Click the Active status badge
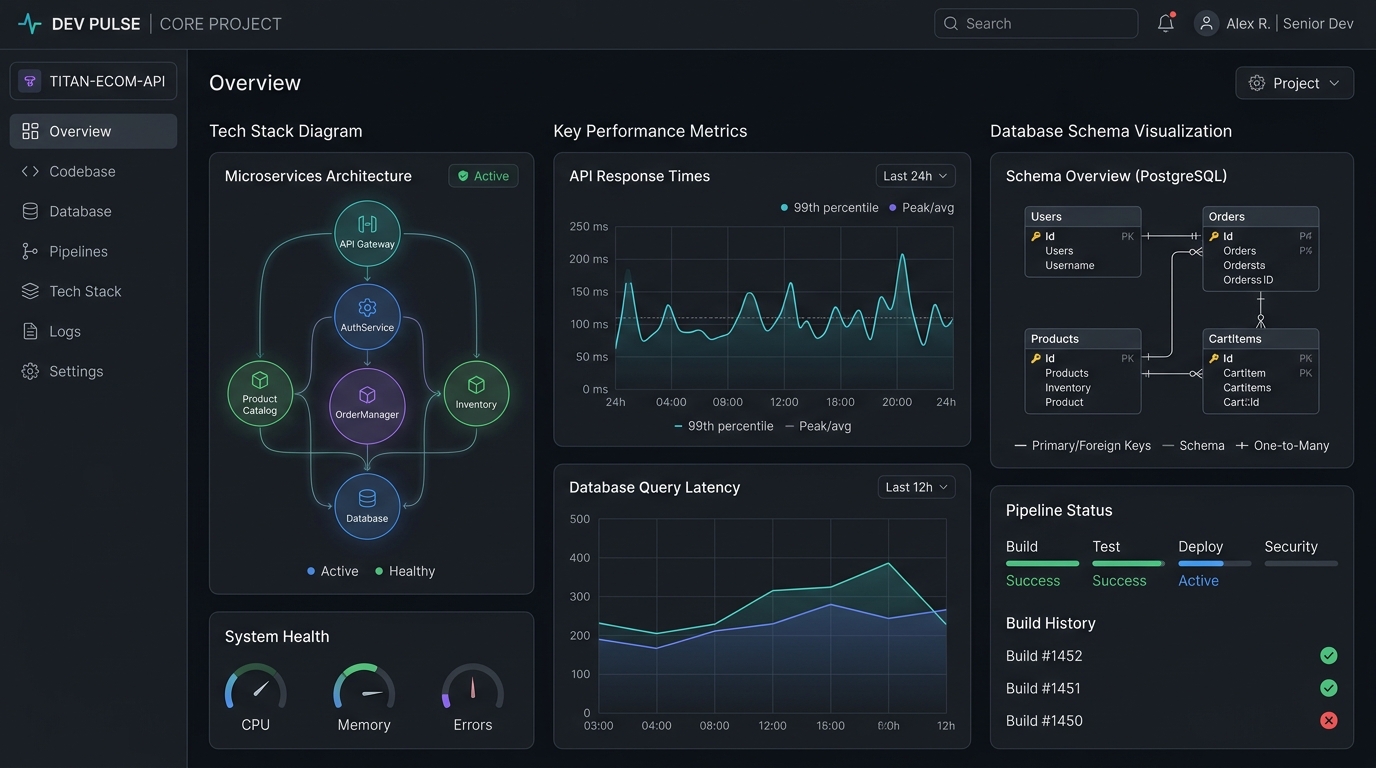This screenshot has width=1376, height=768. (483, 176)
